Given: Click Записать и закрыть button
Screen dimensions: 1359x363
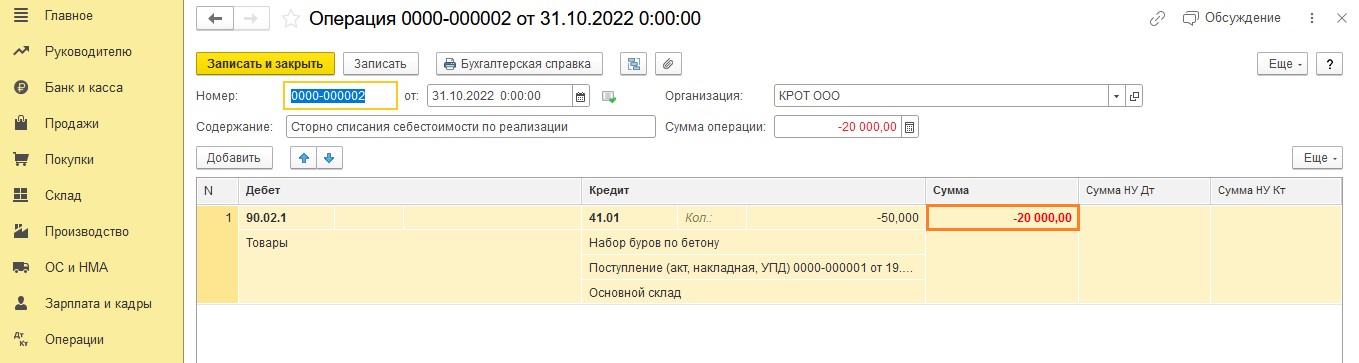Looking at the screenshot, I should pos(265,63).
